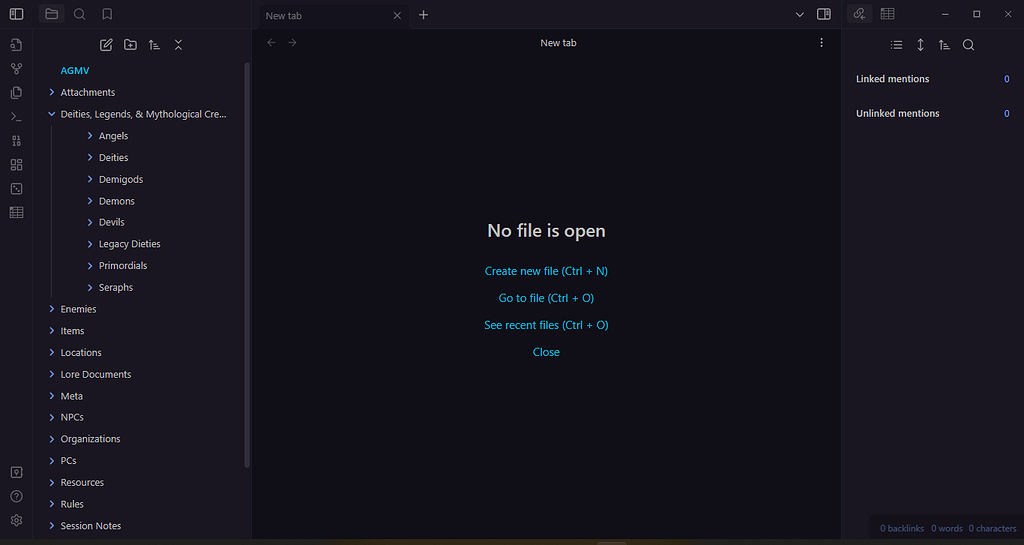Navigate back with left arrow
Image resolution: width=1024 pixels, height=545 pixels.
tap(272, 42)
